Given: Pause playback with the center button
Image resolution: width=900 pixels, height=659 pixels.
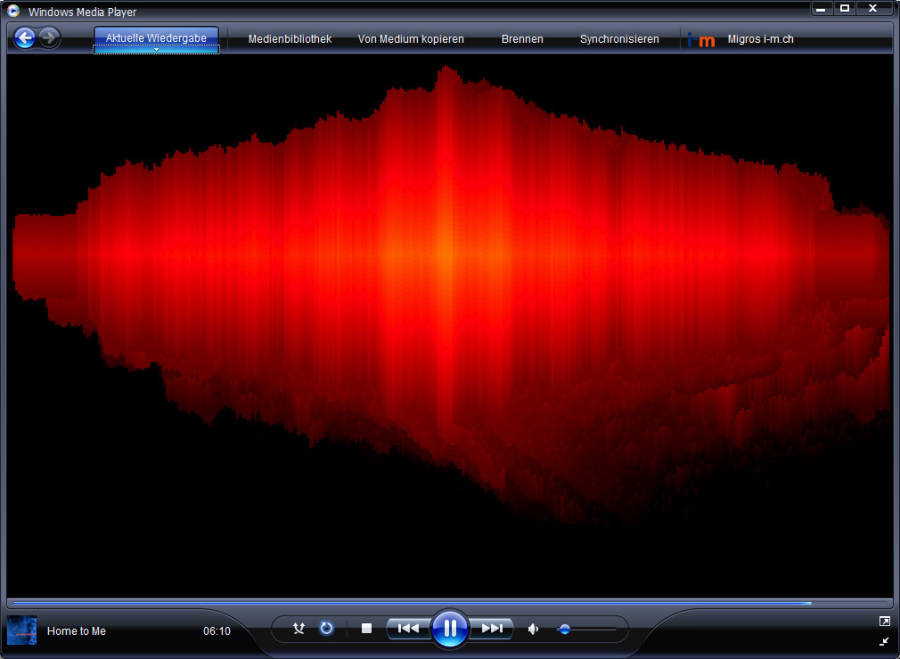Looking at the screenshot, I should (450, 628).
